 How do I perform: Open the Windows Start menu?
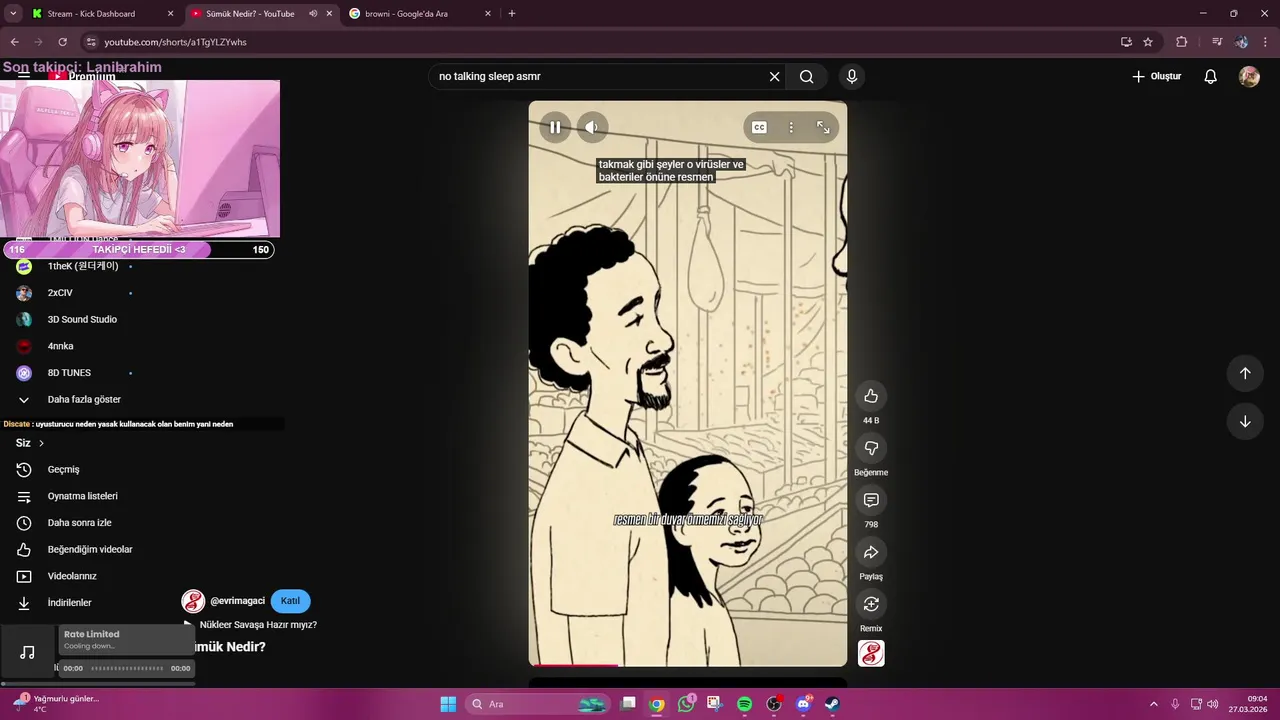(448, 704)
